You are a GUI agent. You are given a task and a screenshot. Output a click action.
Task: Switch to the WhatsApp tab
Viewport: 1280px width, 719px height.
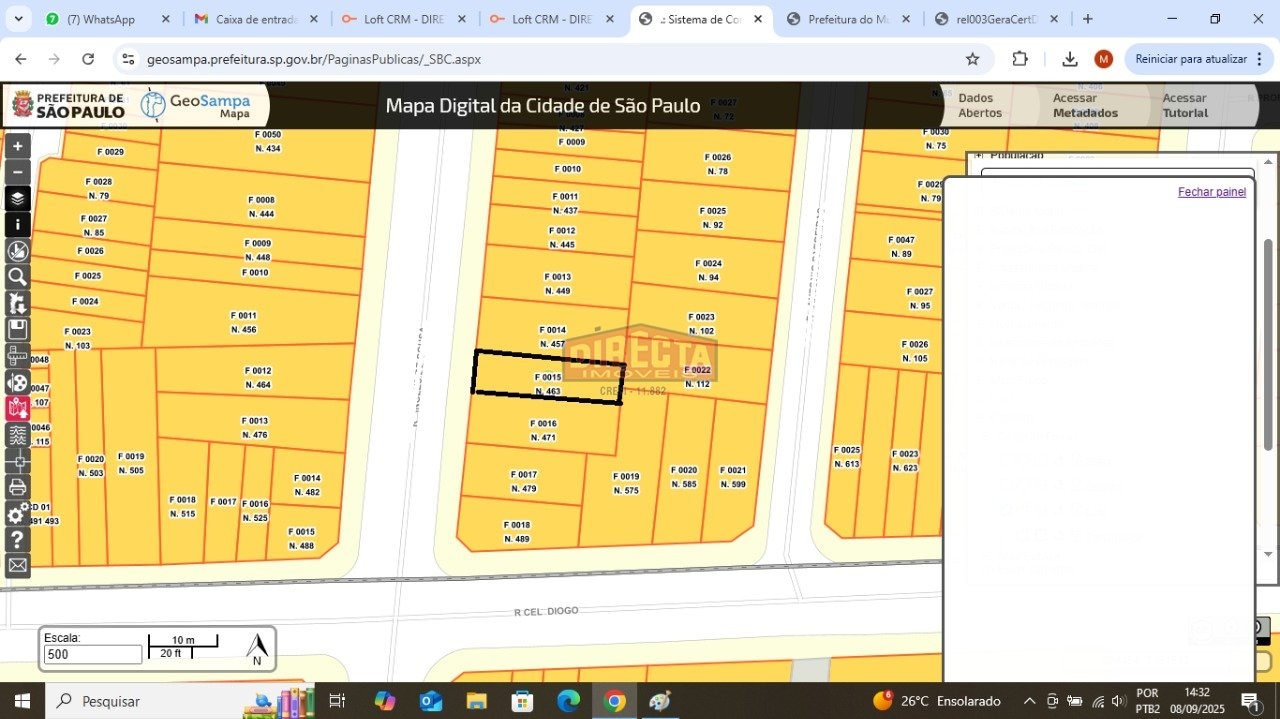coord(100,19)
